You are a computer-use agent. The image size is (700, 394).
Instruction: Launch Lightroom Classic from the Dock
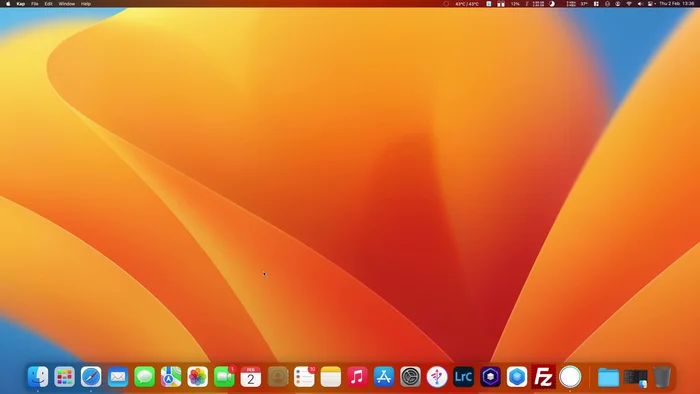click(463, 377)
